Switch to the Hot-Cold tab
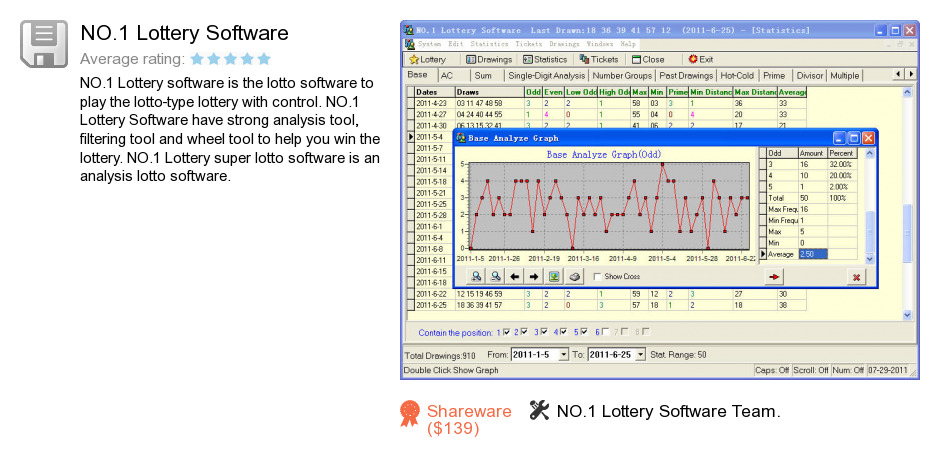This screenshot has height=464, width=940. pyautogui.click(x=738, y=76)
